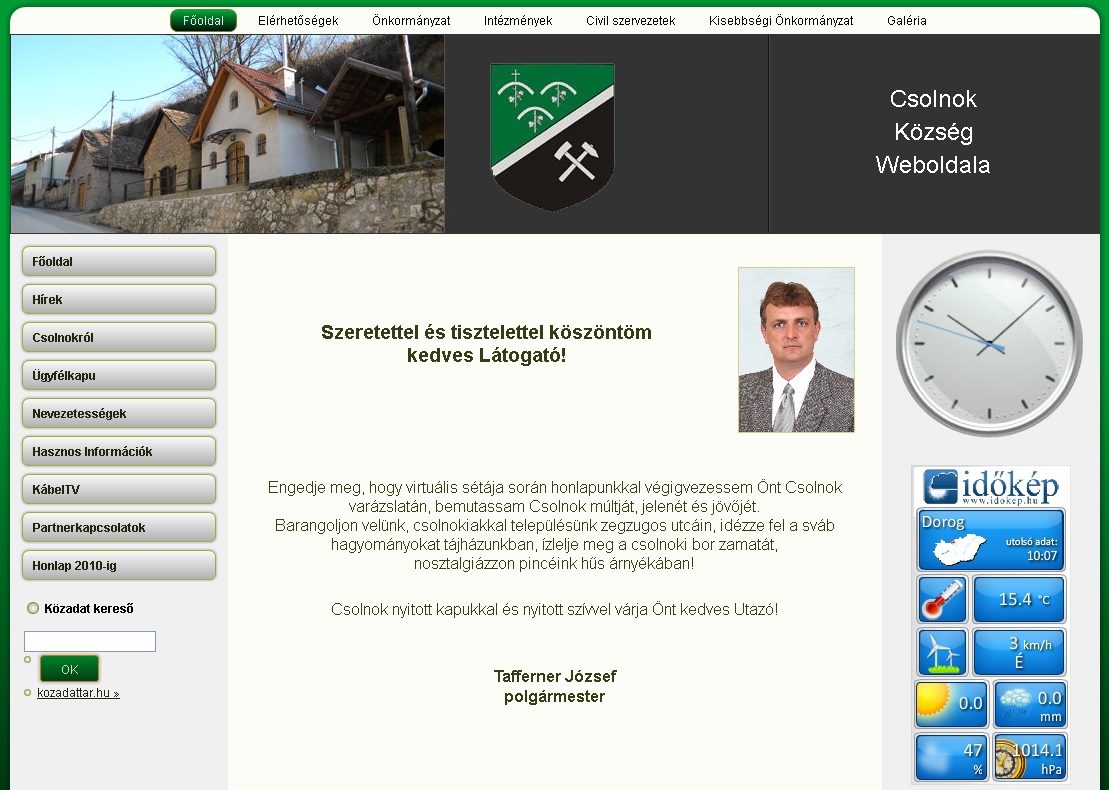Open the Önkormányzat menu item
Image resolution: width=1109 pixels, height=790 pixels.
411,21
